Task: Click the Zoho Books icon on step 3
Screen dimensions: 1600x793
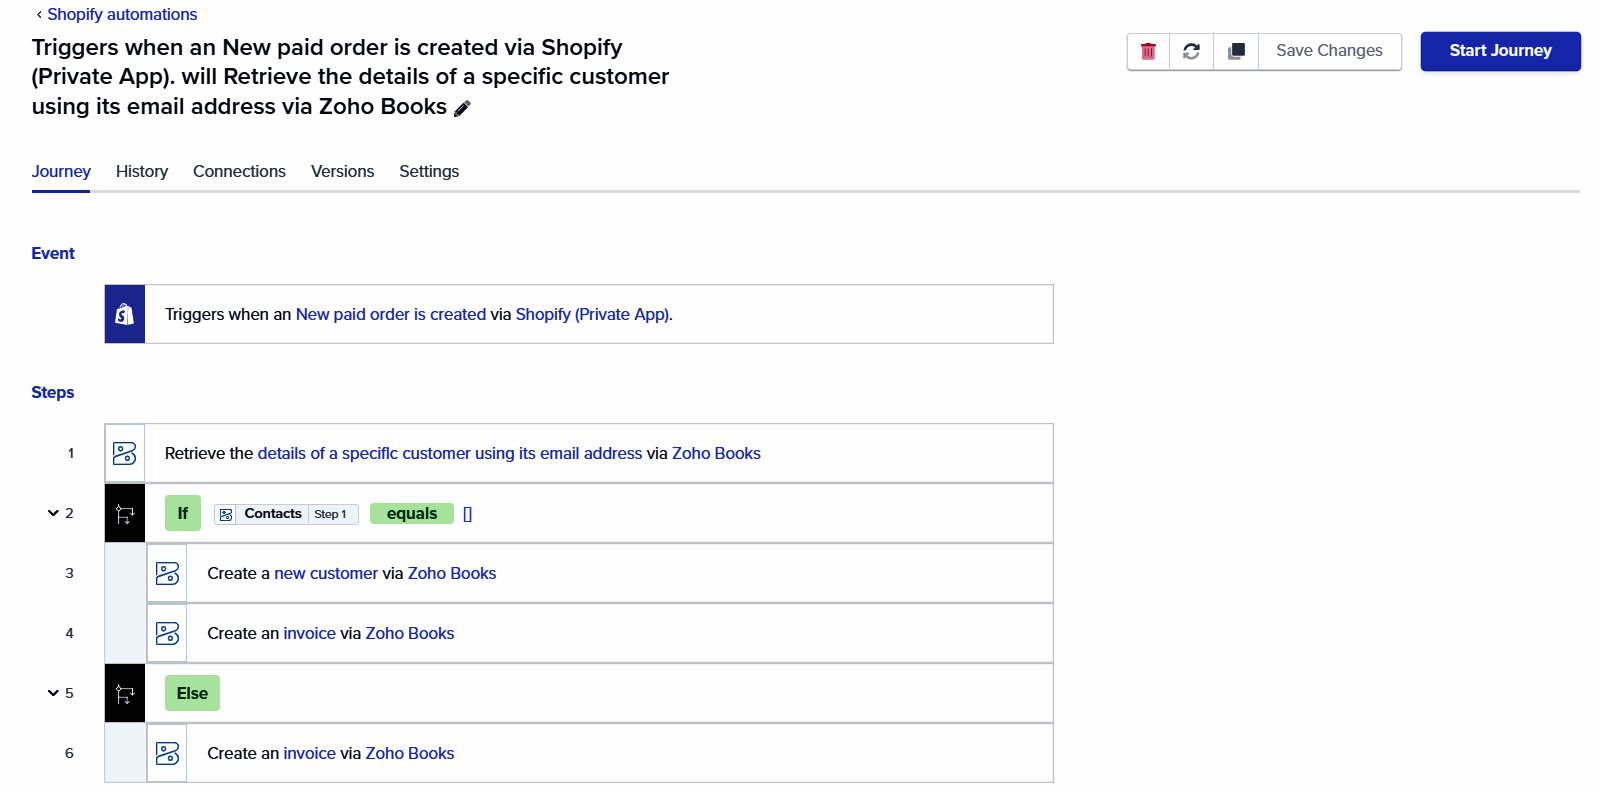Action: pyautogui.click(x=167, y=574)
